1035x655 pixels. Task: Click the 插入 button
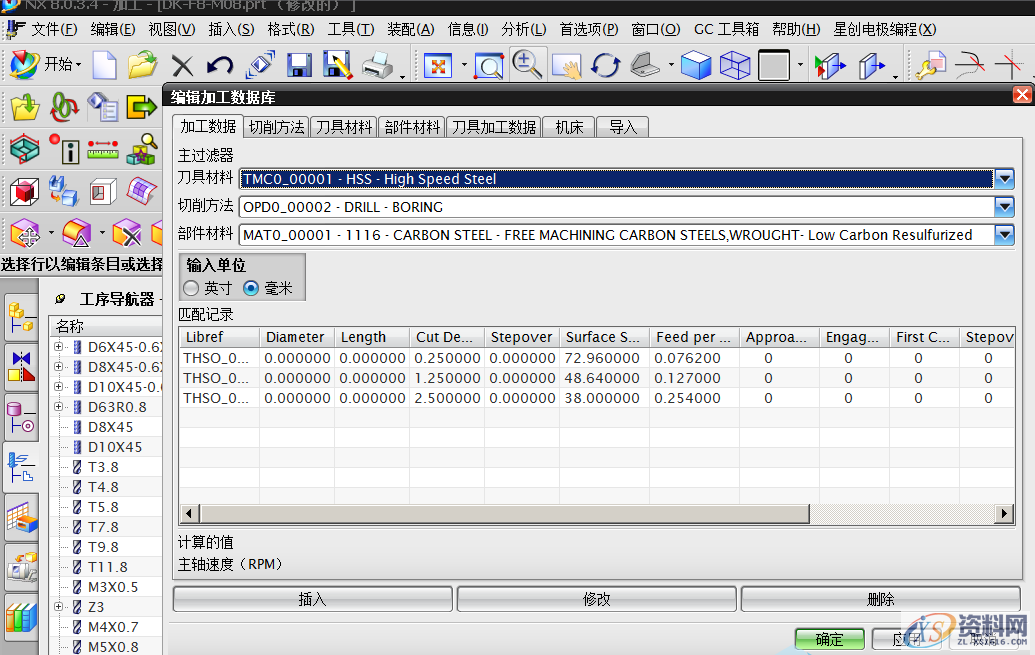click(312, 599)
